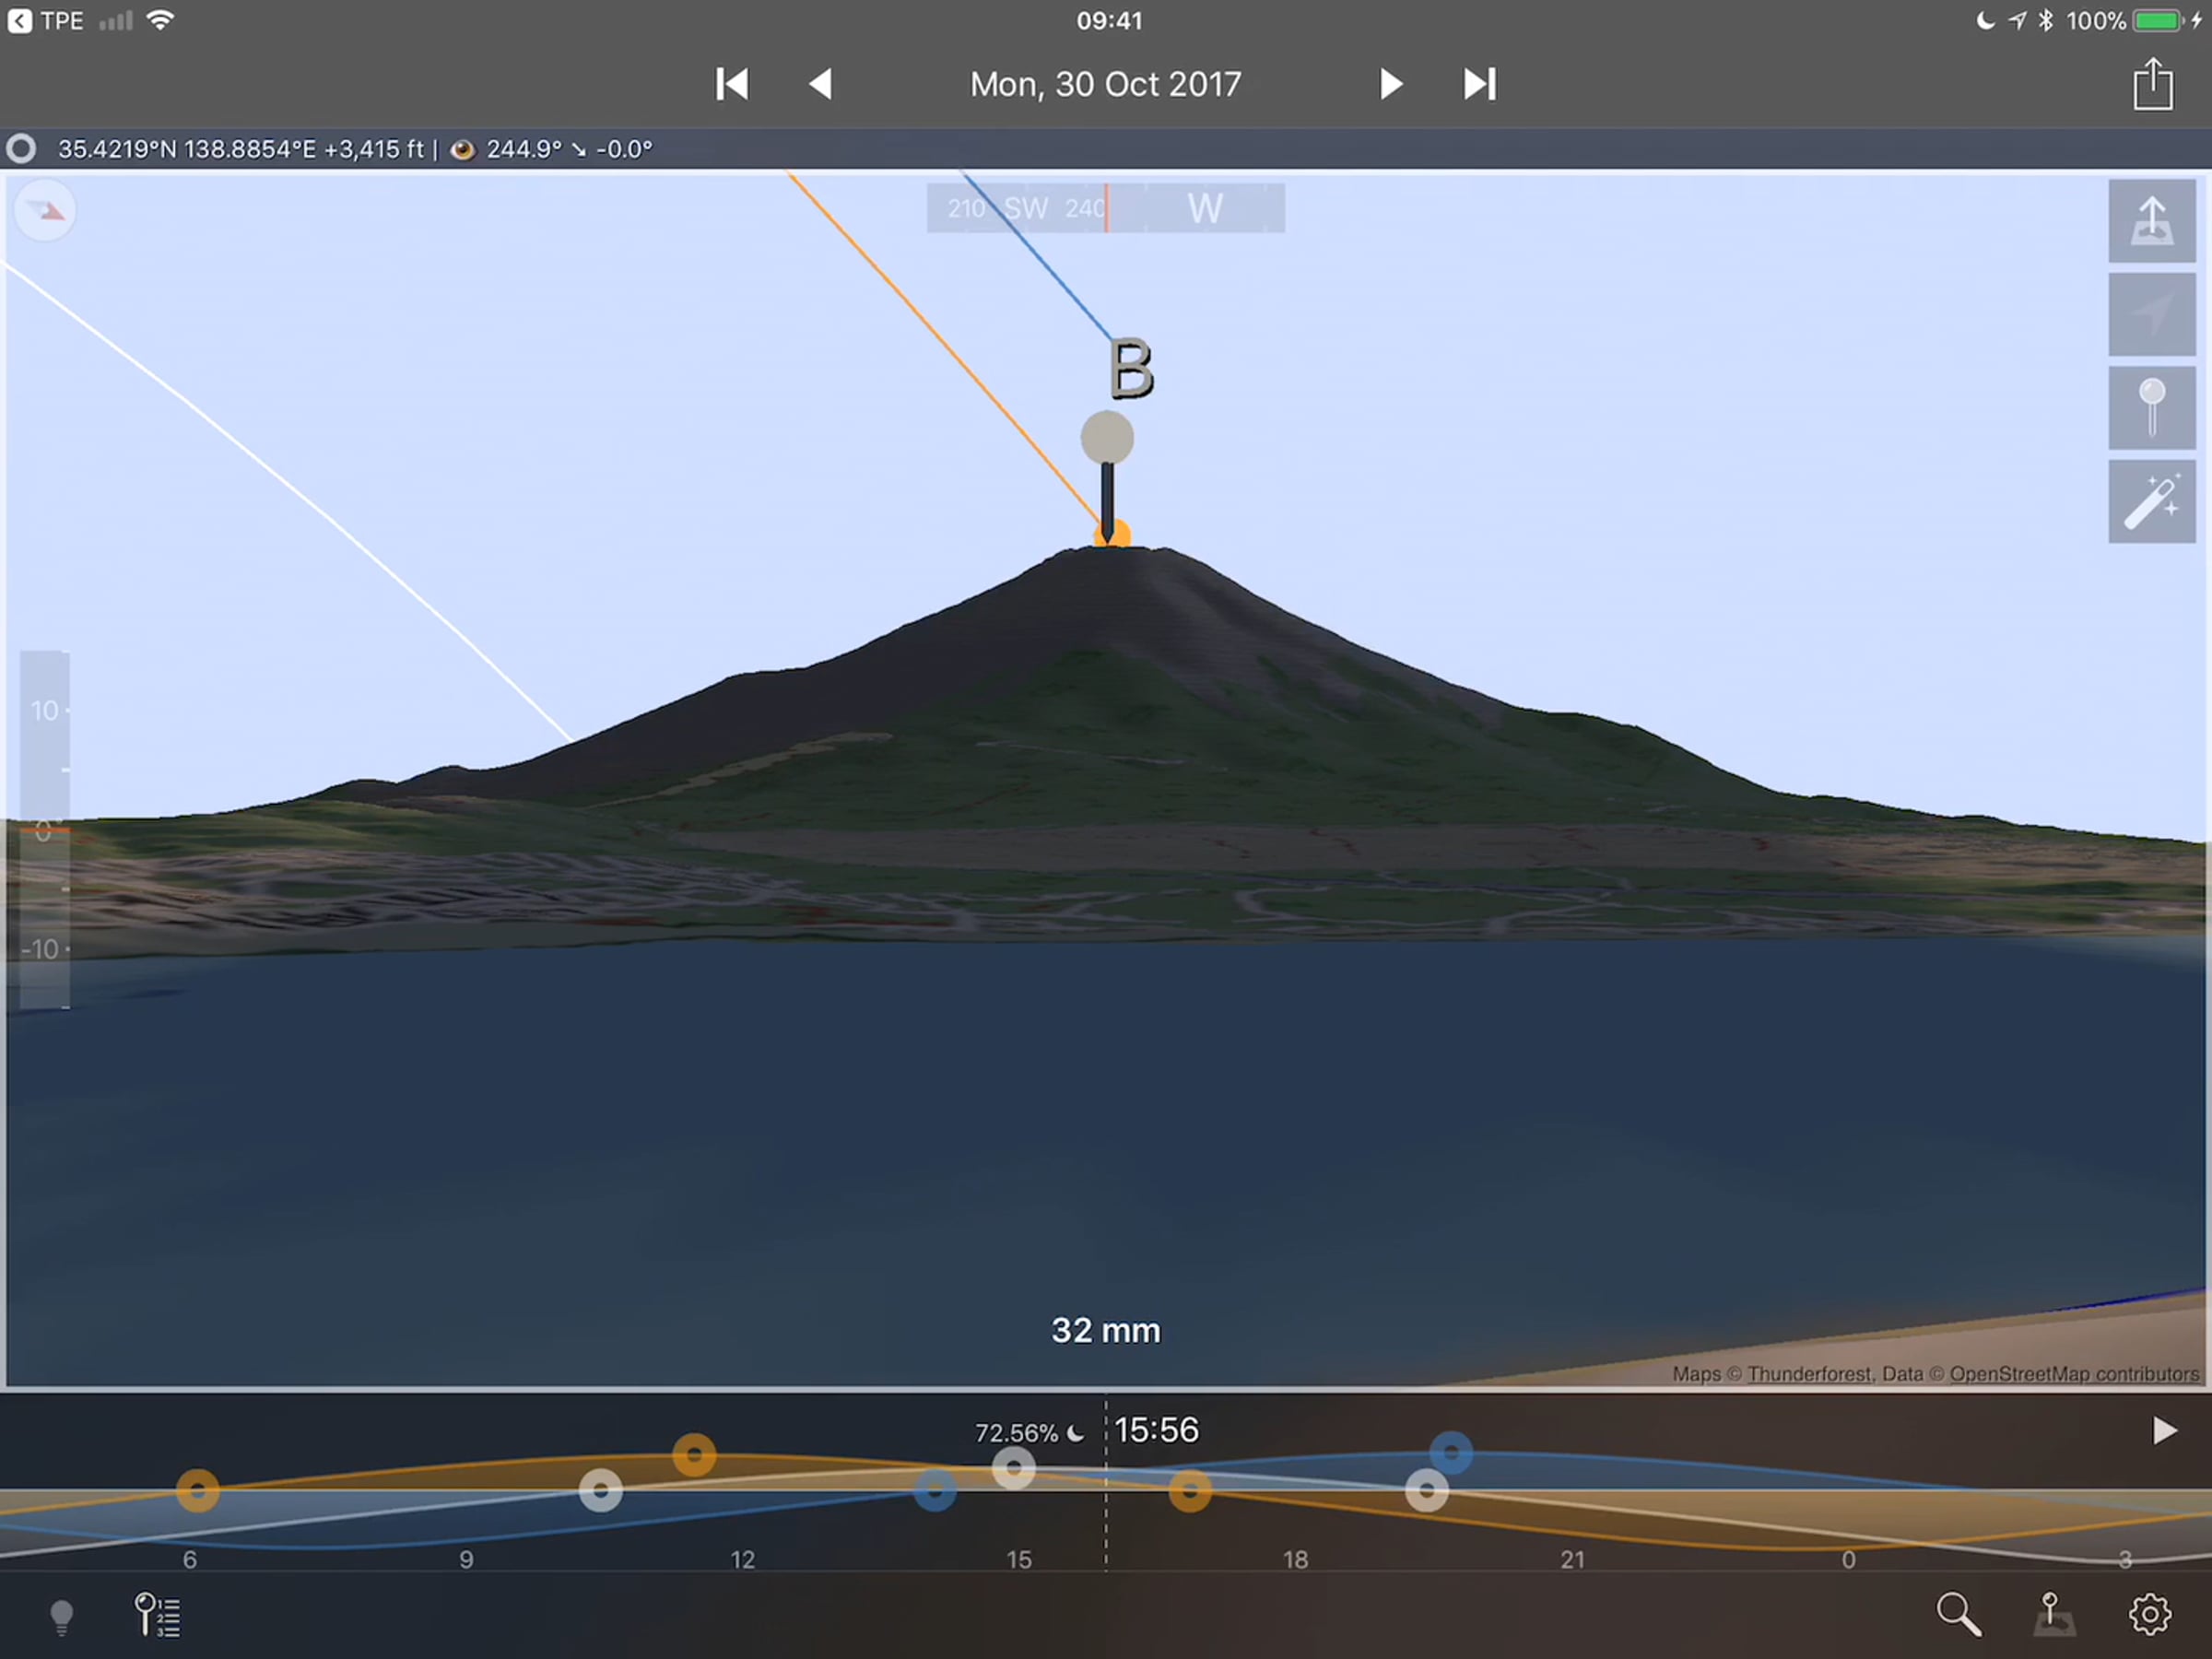2212x1659 pixels.
Task: Skip to previous event with first-track button
Action: [x=732, y=84]
